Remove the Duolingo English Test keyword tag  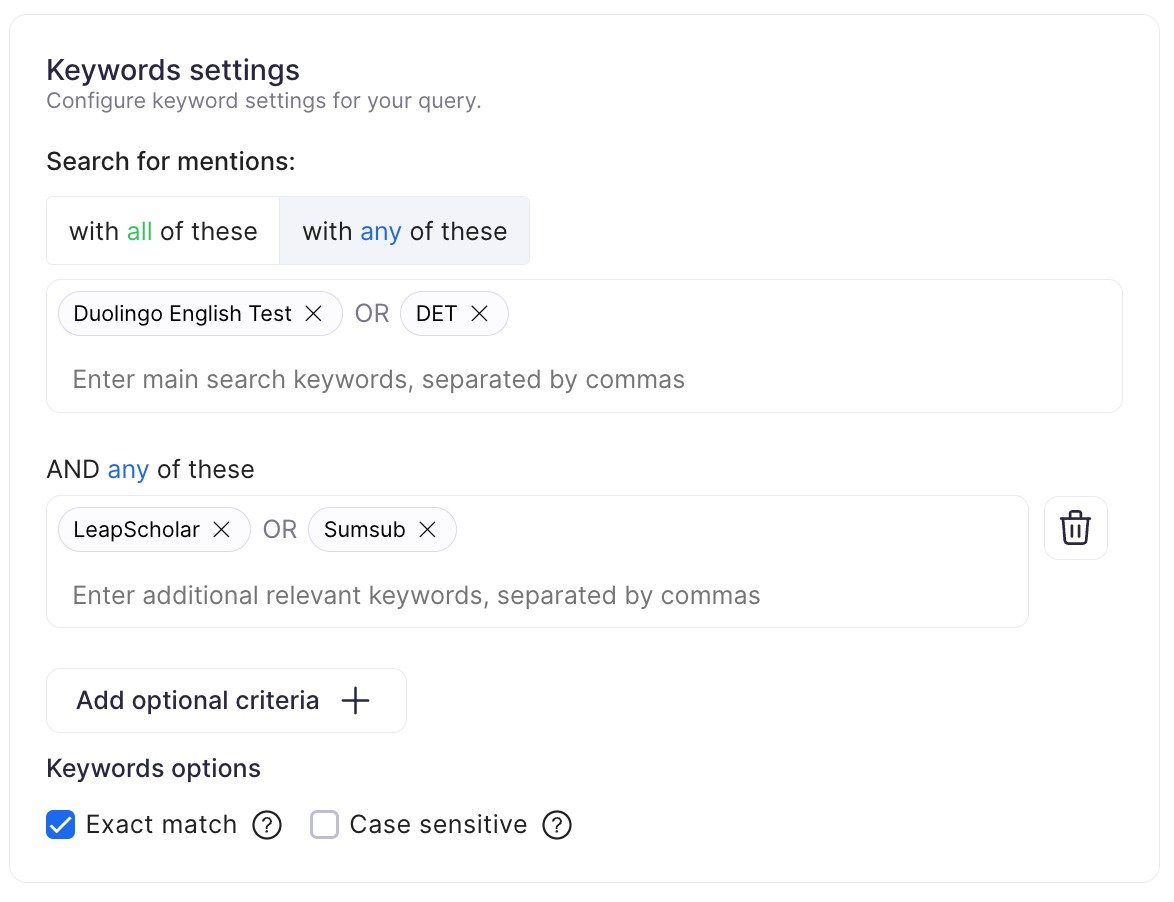tap(312, 313)
